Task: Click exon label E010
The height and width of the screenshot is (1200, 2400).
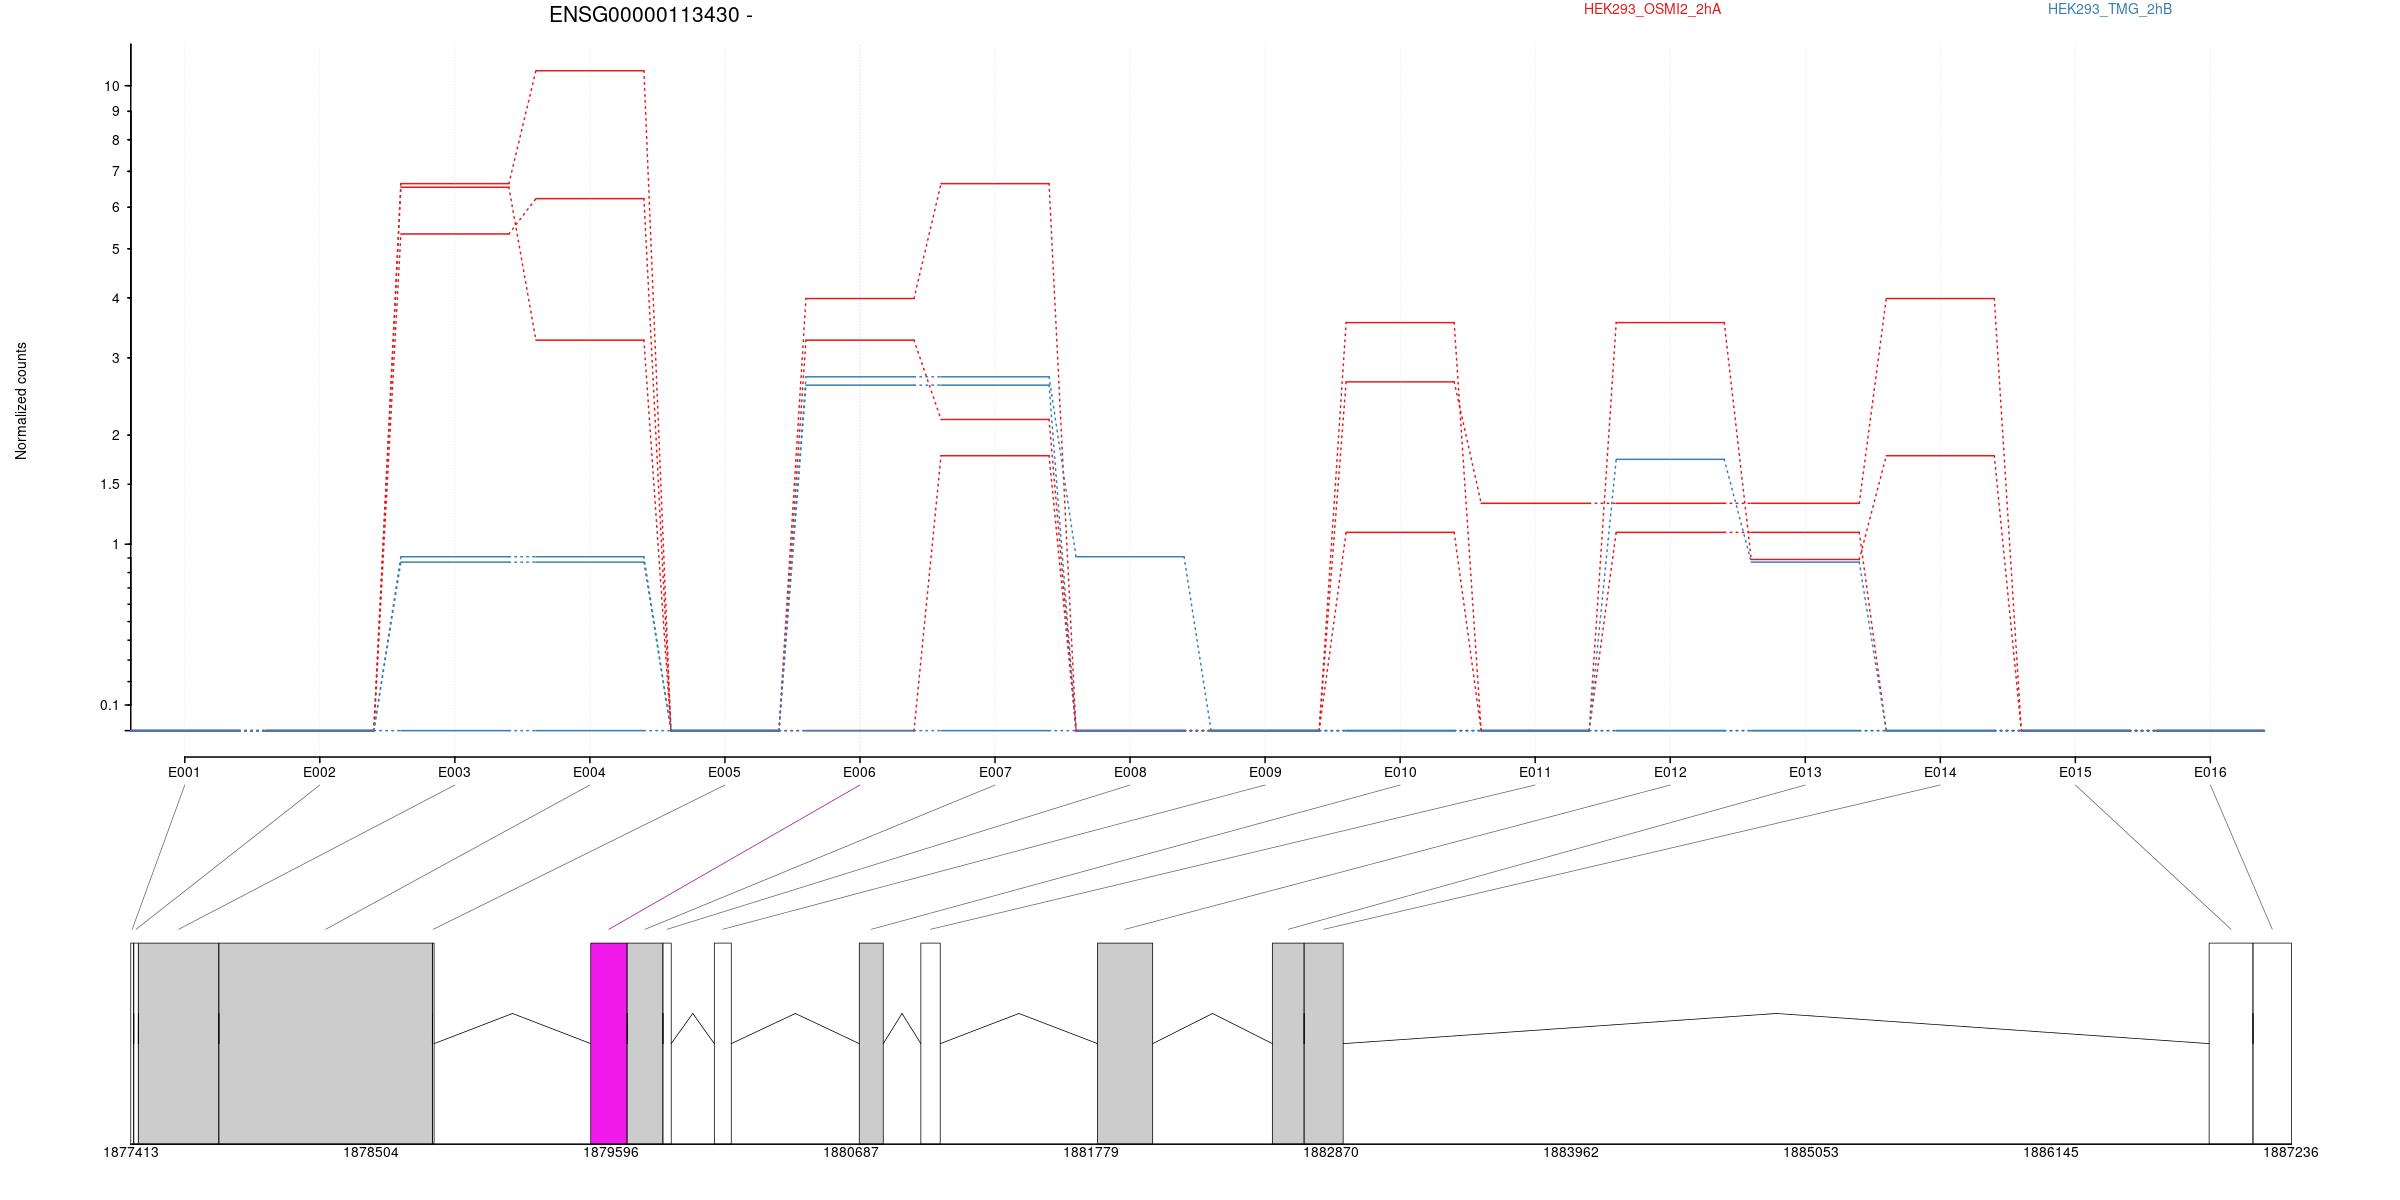Action: pos(1400,772)
